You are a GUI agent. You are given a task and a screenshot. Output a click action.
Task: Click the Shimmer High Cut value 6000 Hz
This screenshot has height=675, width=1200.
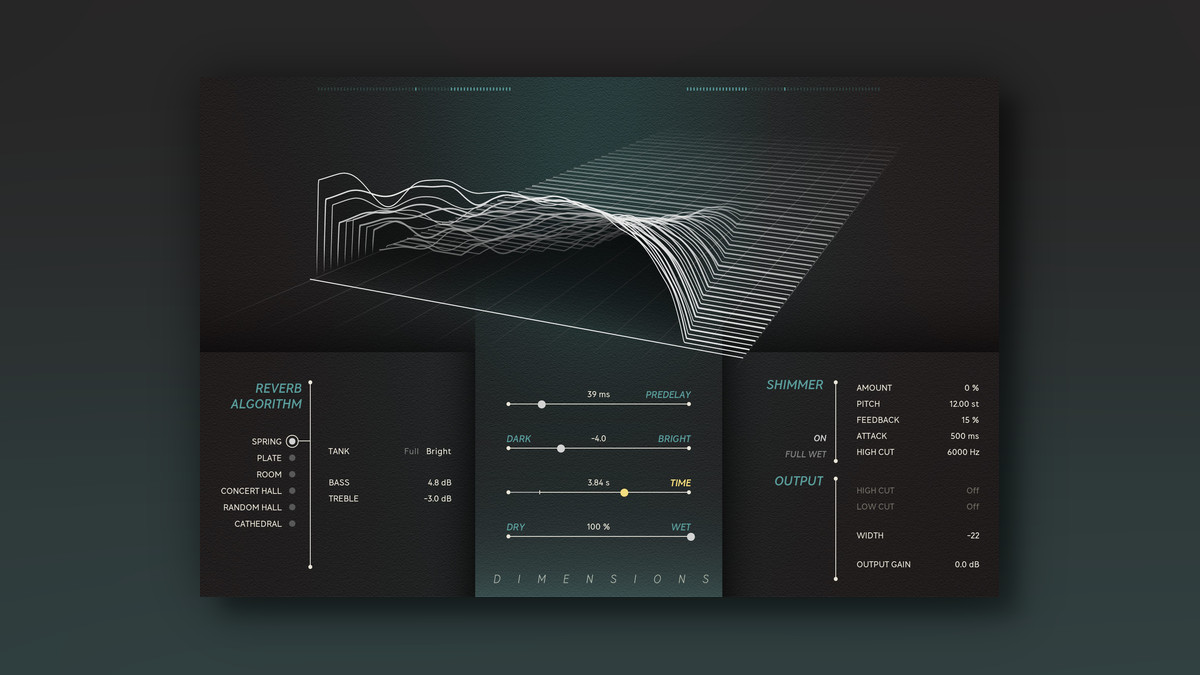click(x=963, y=452)
